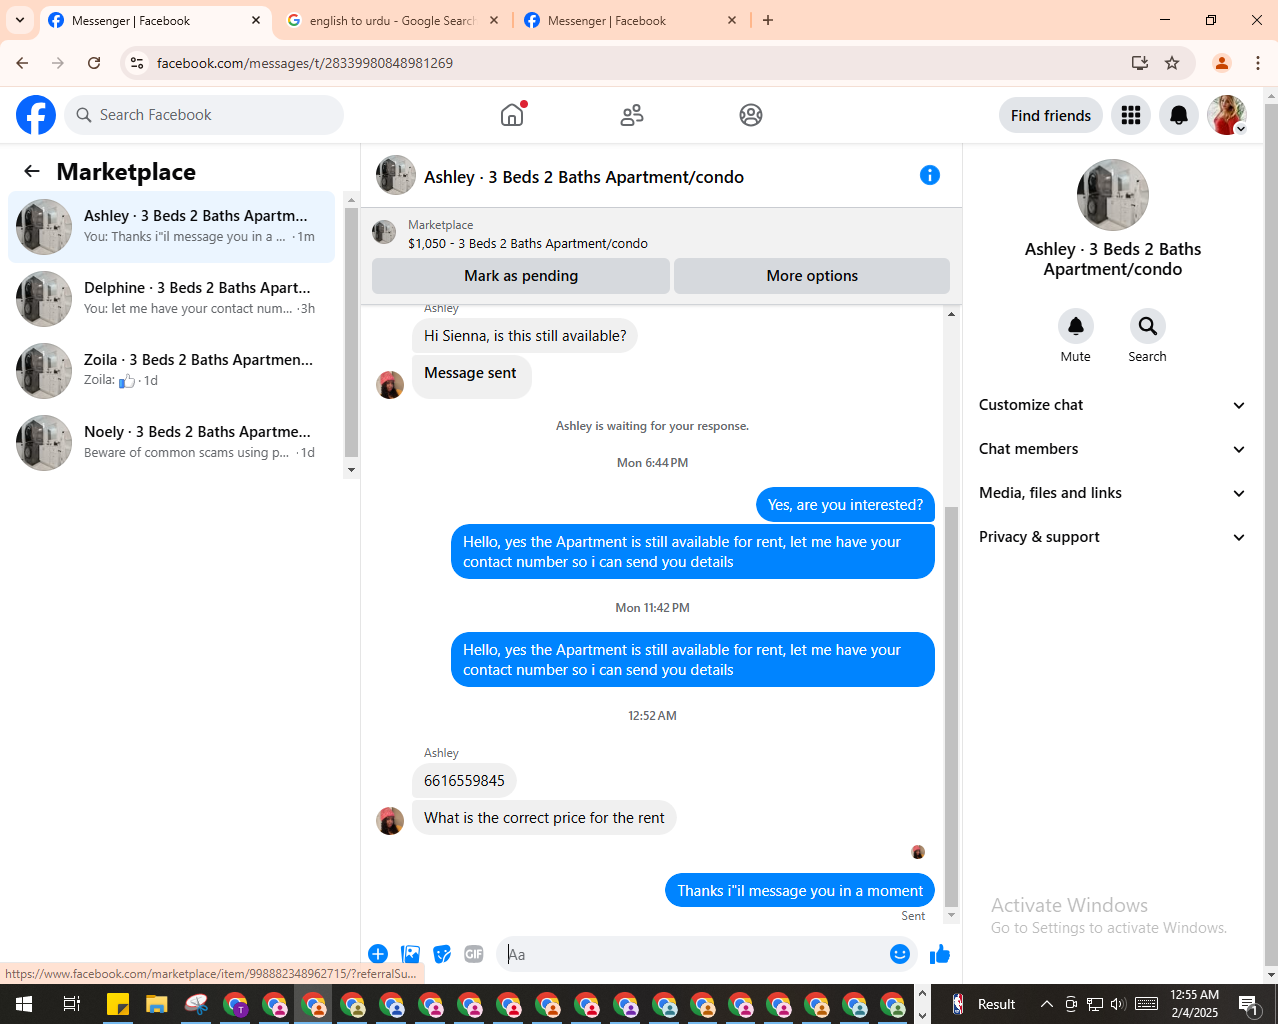1278x1024 pixels.
Task: Open the emoji picker
Action: click(x=900, y=954)
